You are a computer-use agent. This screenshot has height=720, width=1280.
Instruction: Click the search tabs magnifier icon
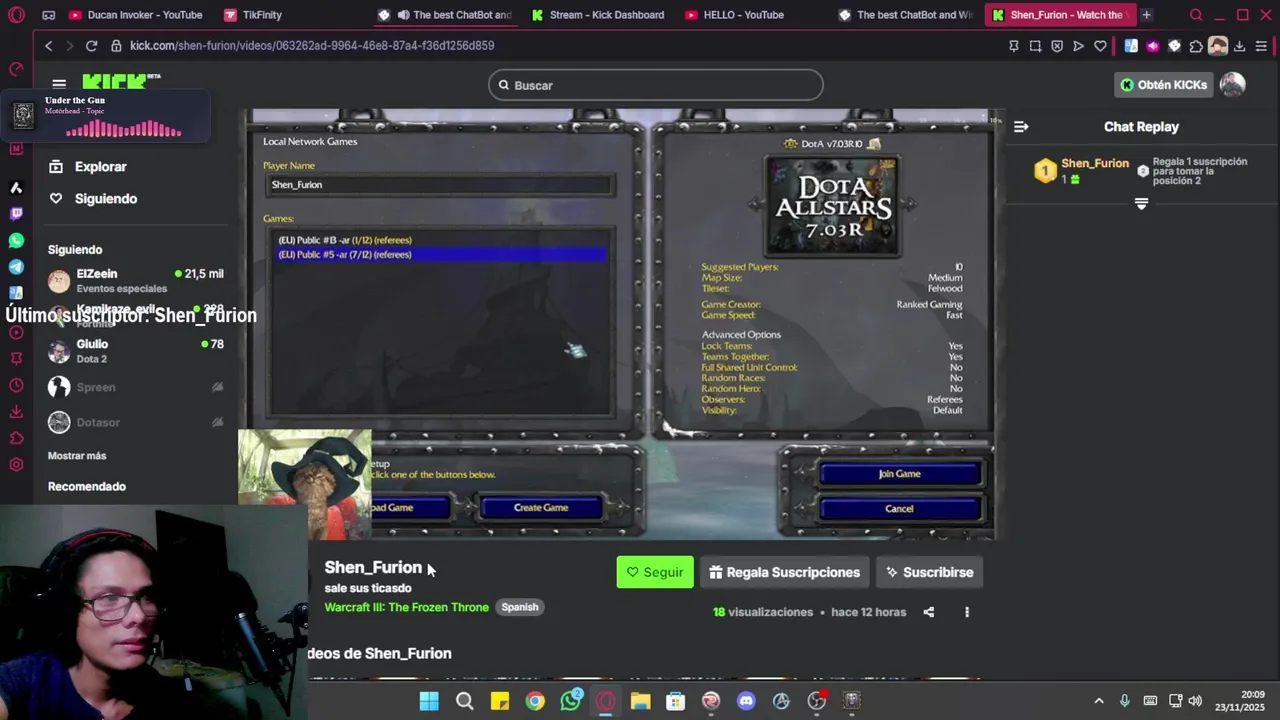(x=1196, y=15)
